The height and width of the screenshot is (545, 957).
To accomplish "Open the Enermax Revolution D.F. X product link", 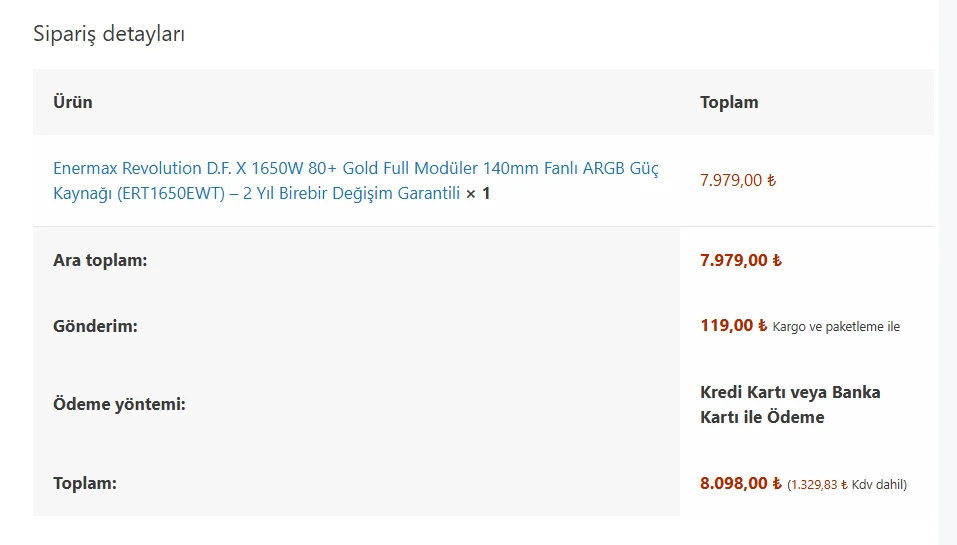I will coord(356,181).
